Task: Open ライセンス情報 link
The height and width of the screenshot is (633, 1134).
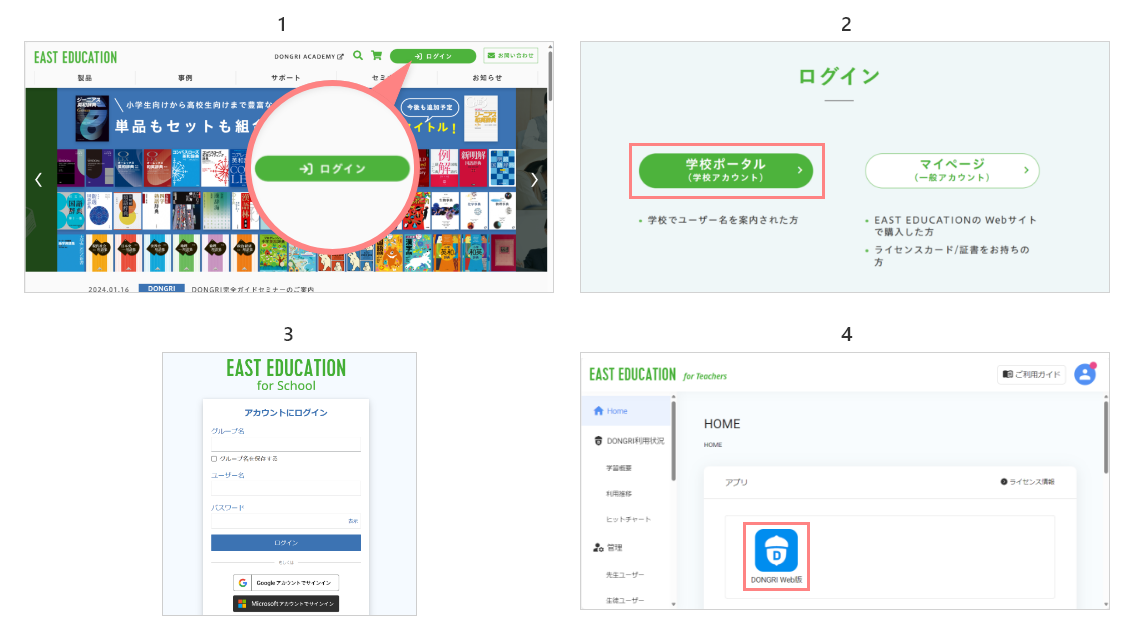Action: (1028, 482)
